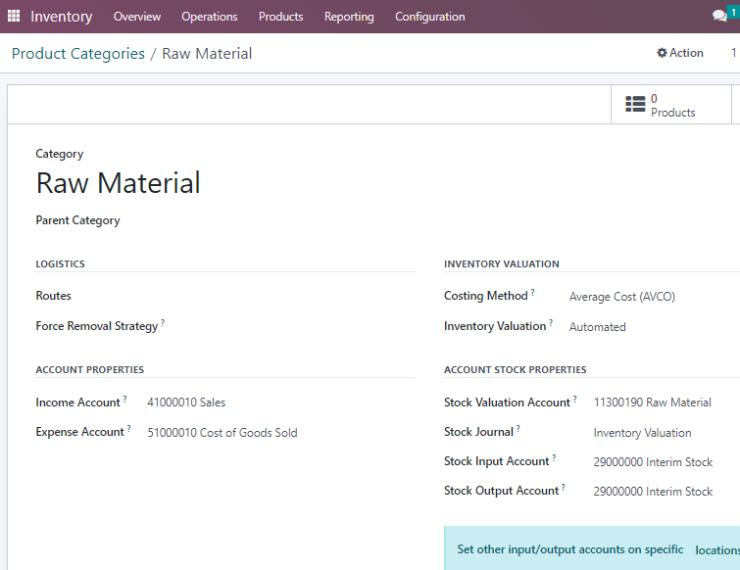
Task: Click the LOGISTICS section heading
Action: coord(60,264)
